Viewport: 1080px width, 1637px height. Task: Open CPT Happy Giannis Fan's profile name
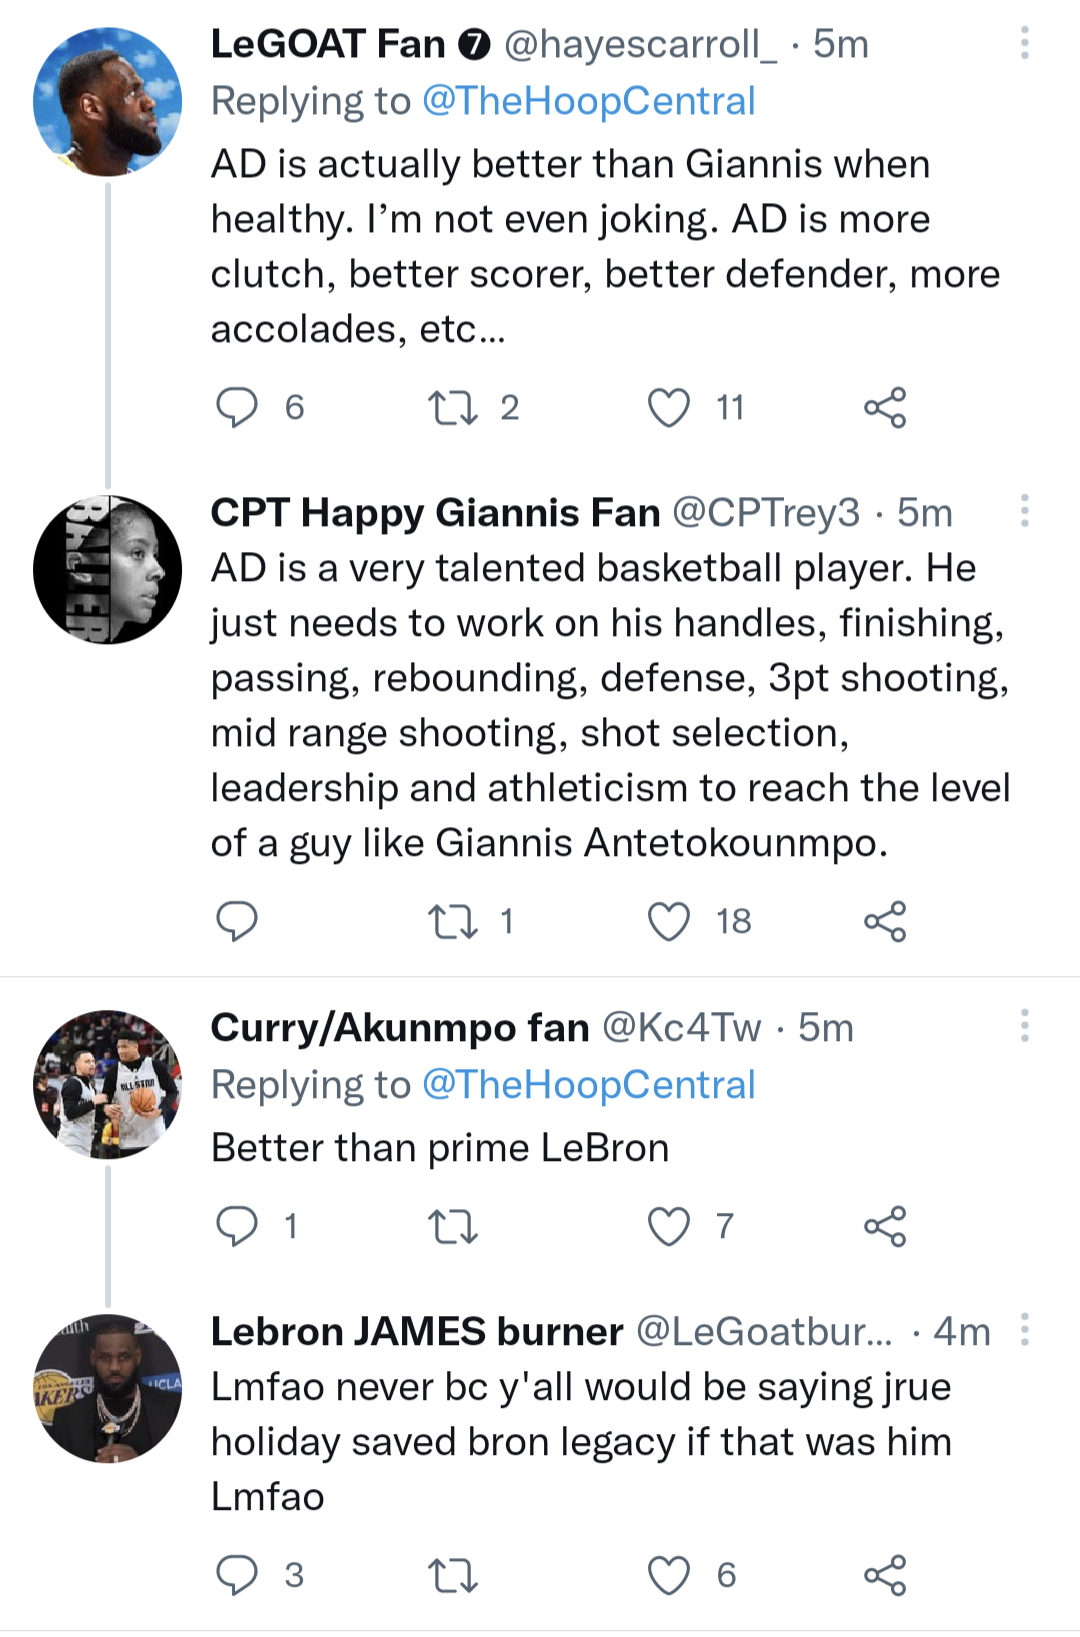click(435, 513)
